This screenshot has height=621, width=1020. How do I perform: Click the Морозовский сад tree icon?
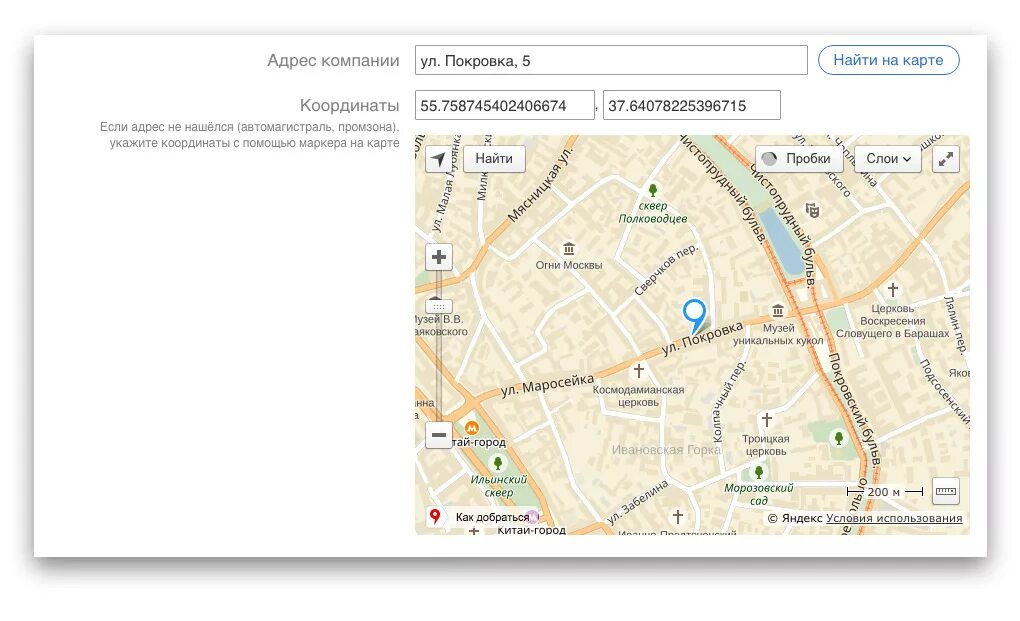click(758, 472)
